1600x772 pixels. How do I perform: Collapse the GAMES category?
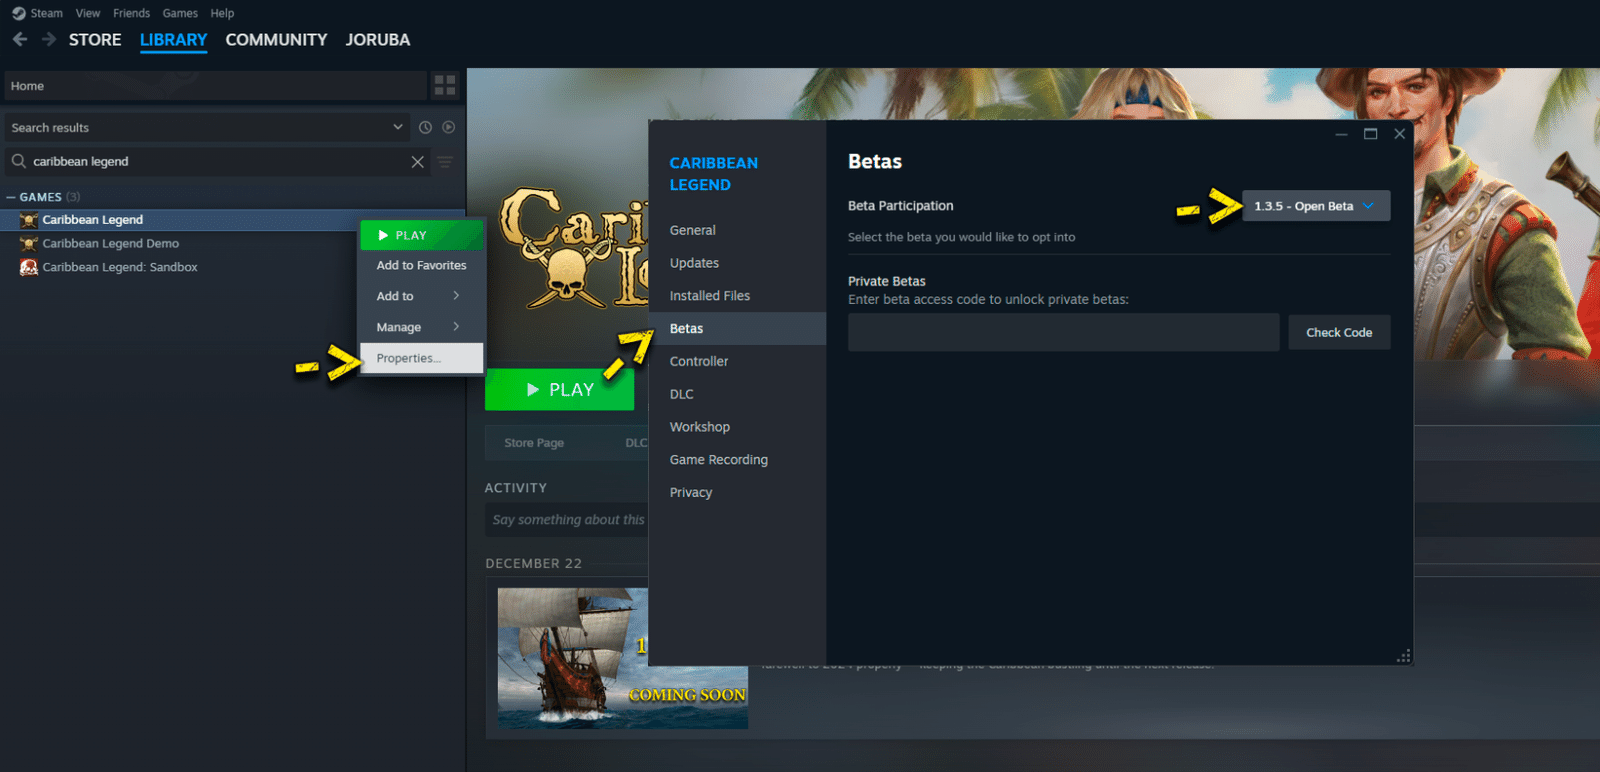coord(11,197)
